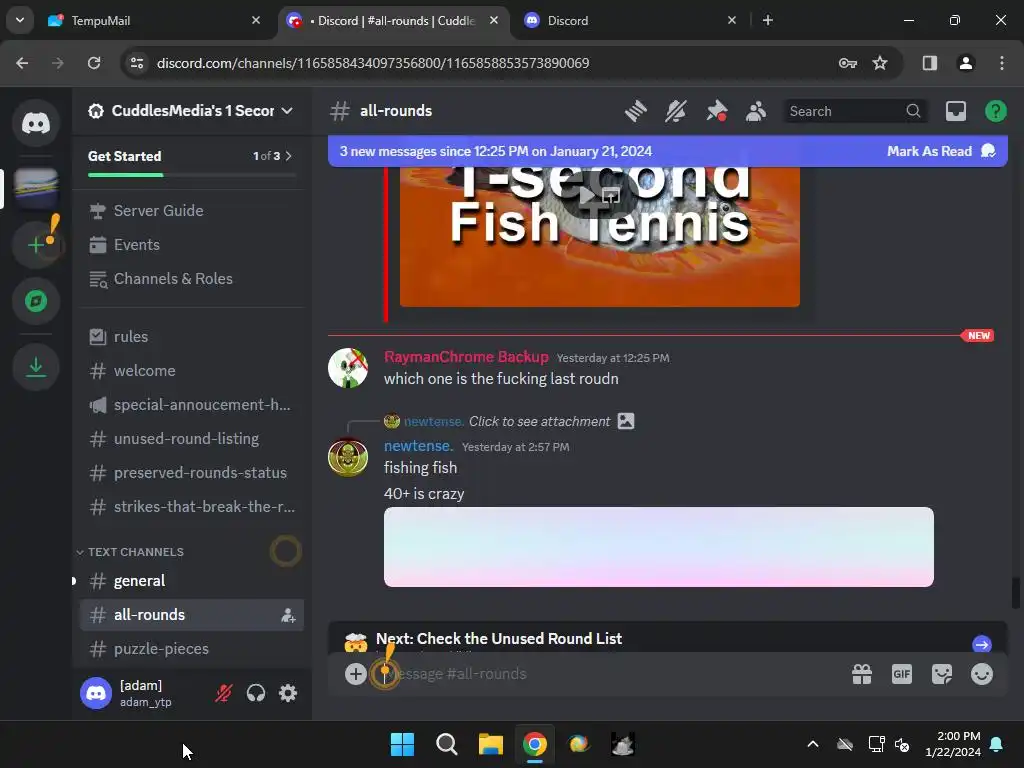Open taskbar clock showing 2:00 PM

pos(953,744)
